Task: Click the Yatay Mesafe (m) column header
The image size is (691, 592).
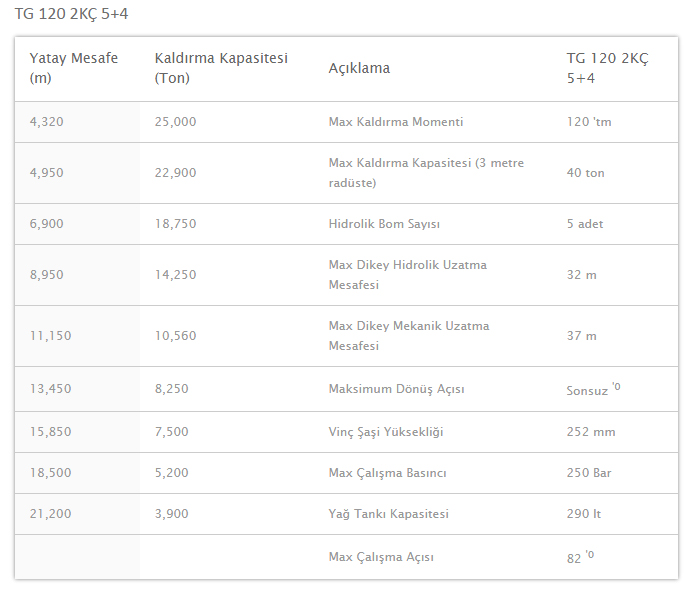Action: (73, 68)
